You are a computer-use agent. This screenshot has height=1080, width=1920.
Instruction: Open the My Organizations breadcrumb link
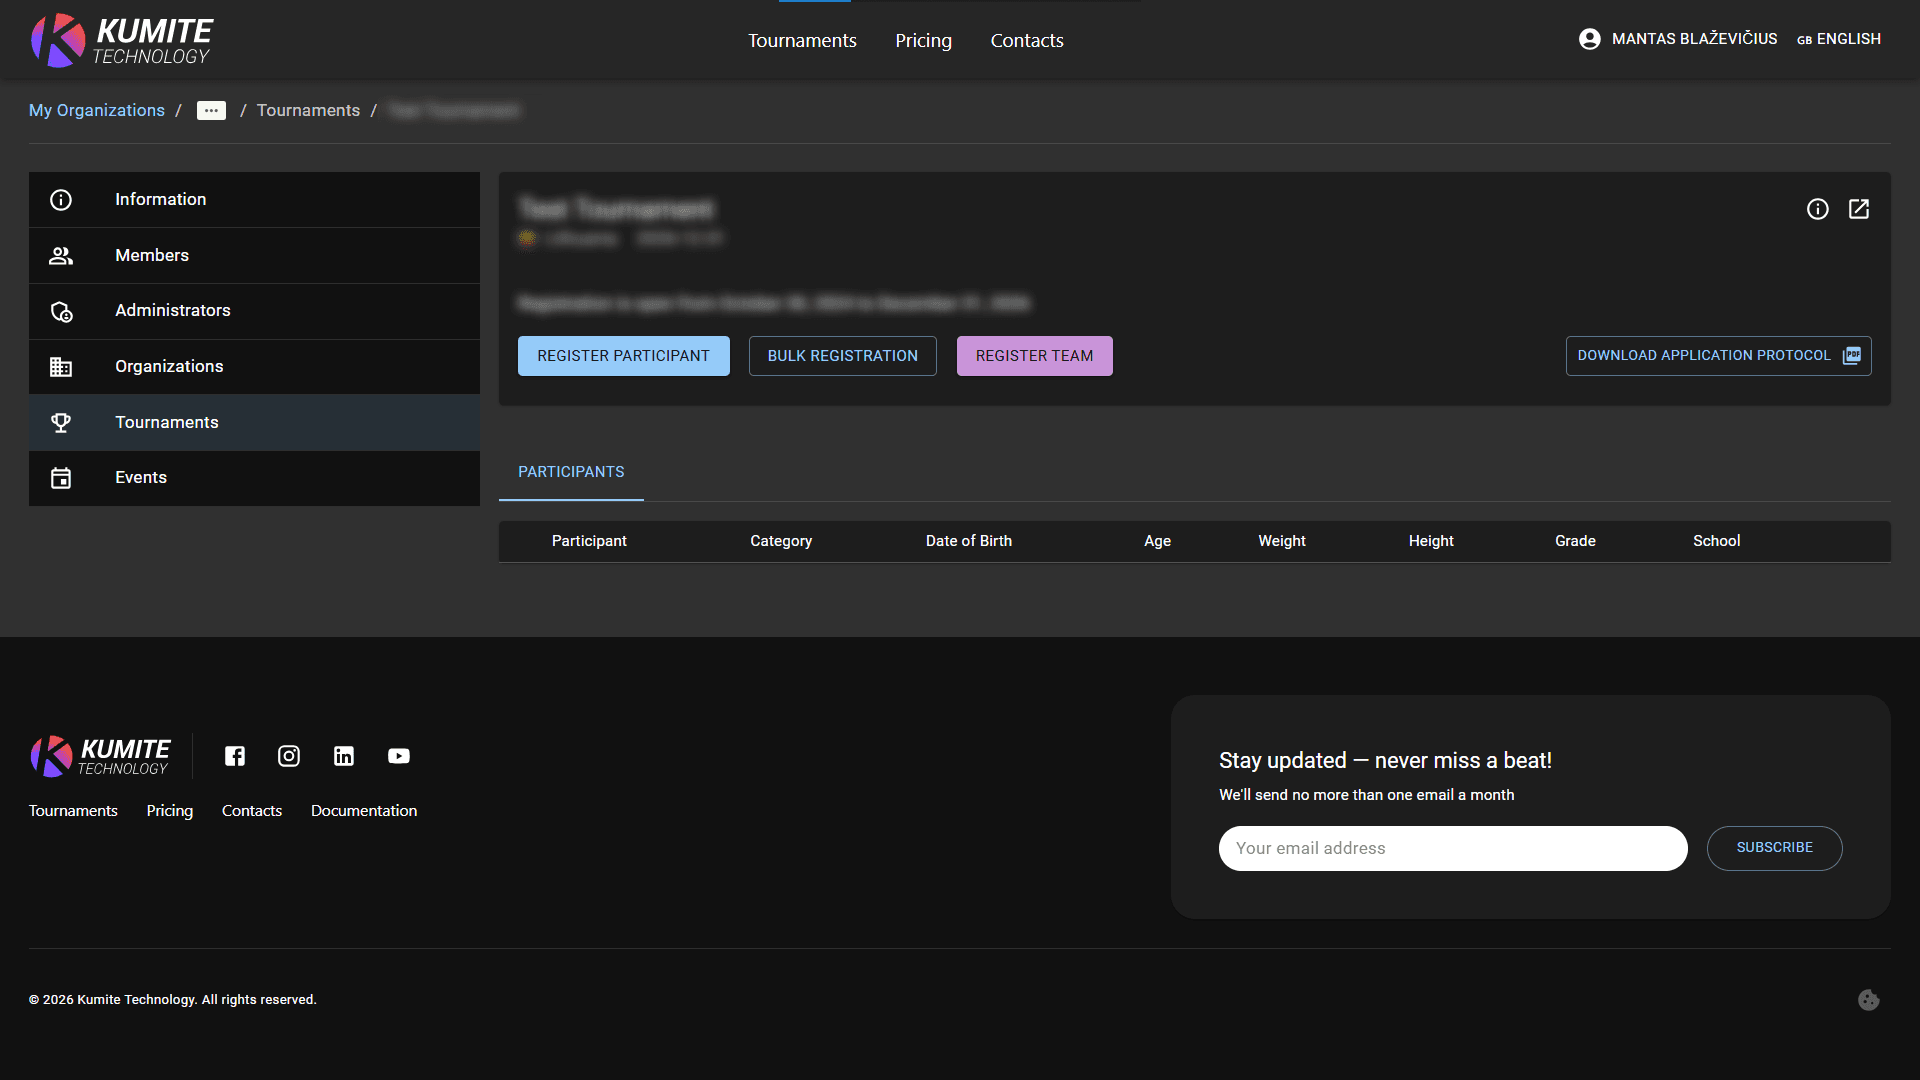click(96, 110)
